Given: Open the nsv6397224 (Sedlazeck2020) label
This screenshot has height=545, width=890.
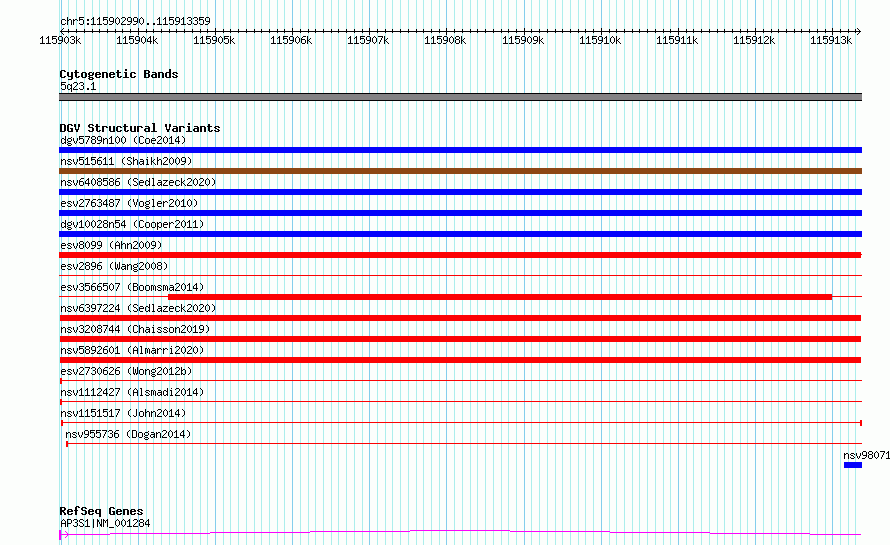Looking at the screenshot, I should [138, 308].
